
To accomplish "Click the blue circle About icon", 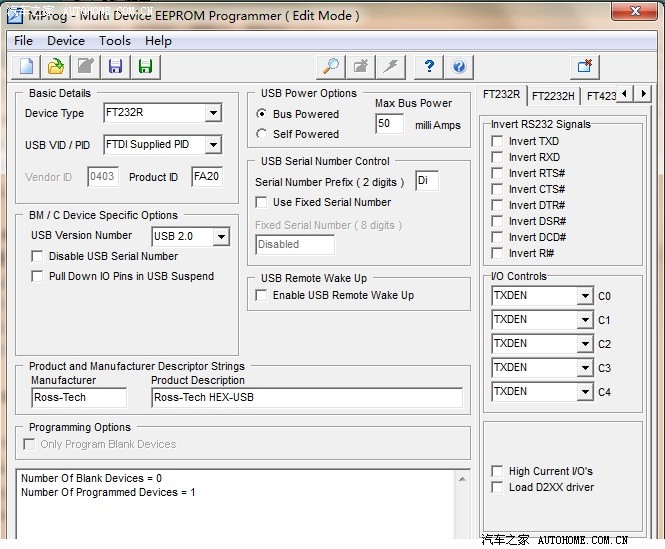I will click(459, 67).
